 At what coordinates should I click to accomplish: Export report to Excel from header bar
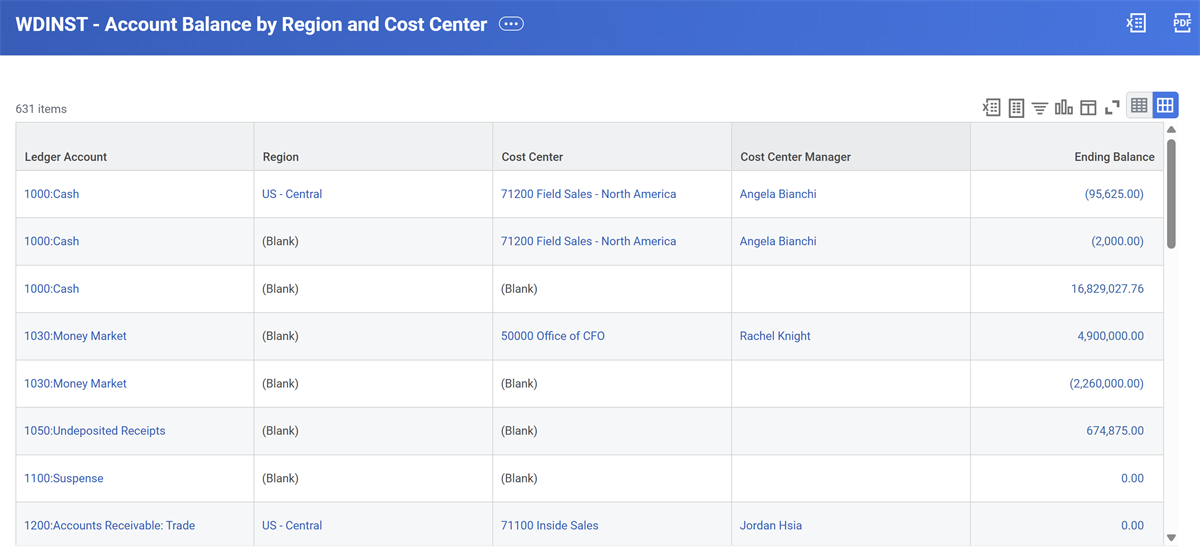coord(1136,23)
